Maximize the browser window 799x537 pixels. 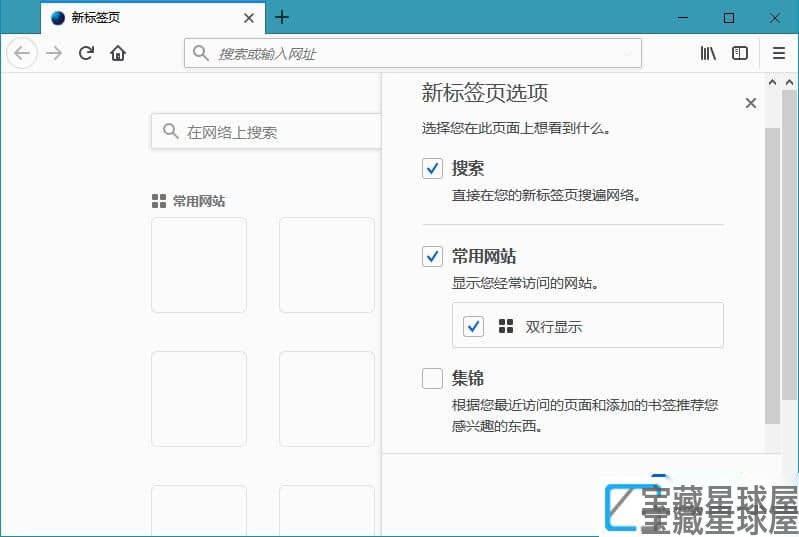pyautogui.click(x=729, y=18)
